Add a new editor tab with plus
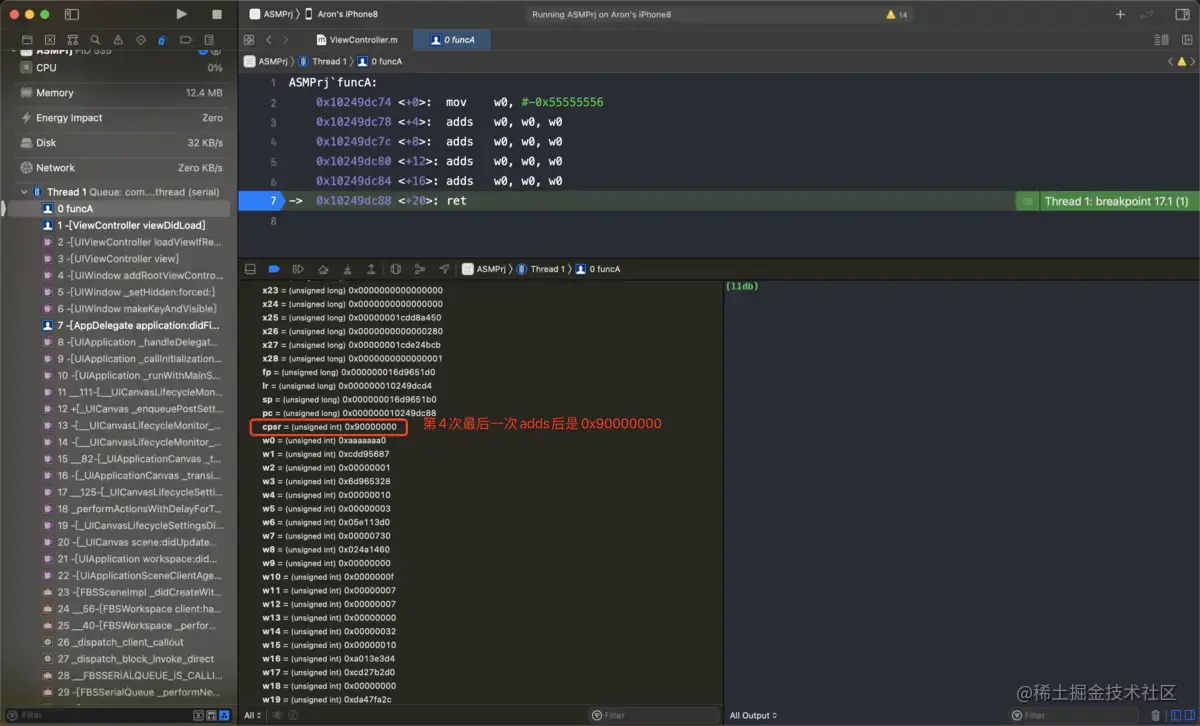Screen dimensions: 1200x726 pyautogui.click(x=1120, y=14)
